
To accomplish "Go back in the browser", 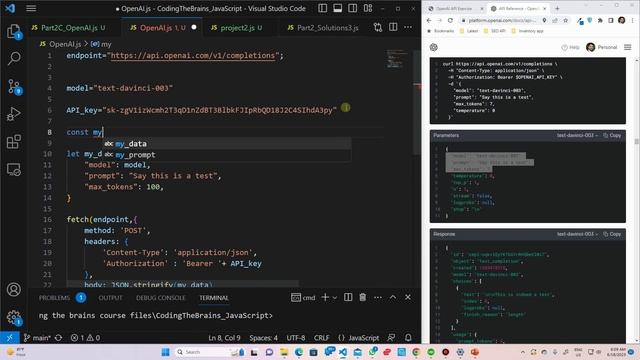I will click(x=429, y=20).
